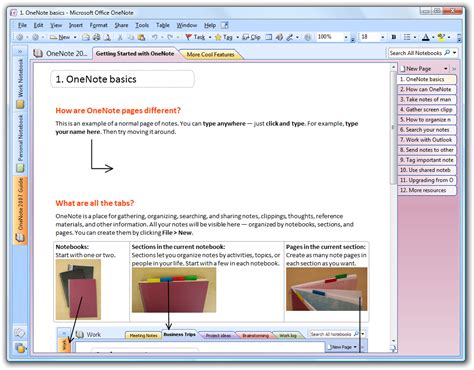The image size is (474, 370).
Task: Open the Zoom 100% combo box
Action: (x=332, y=37)
